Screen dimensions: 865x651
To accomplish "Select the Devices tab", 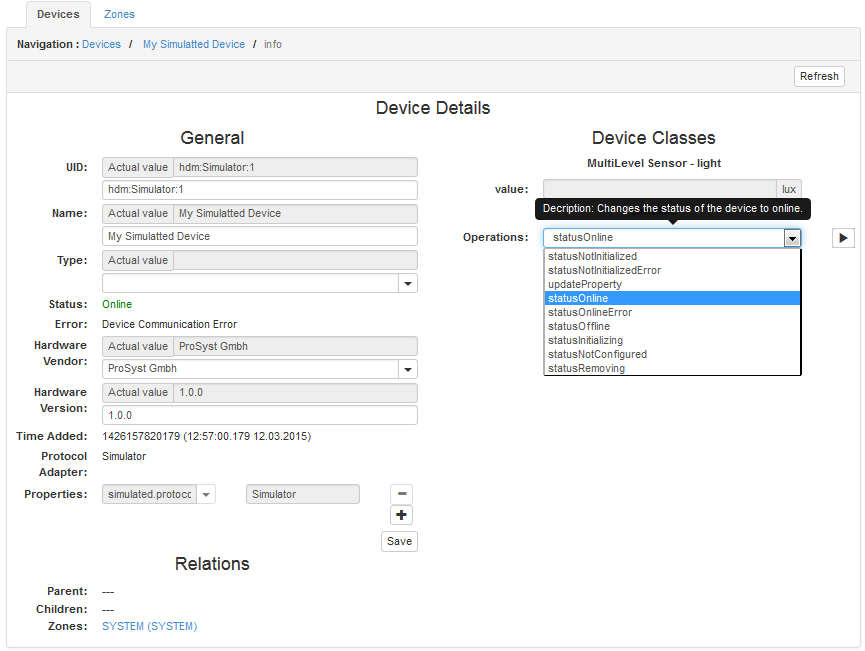I will [x=58, y=14].
